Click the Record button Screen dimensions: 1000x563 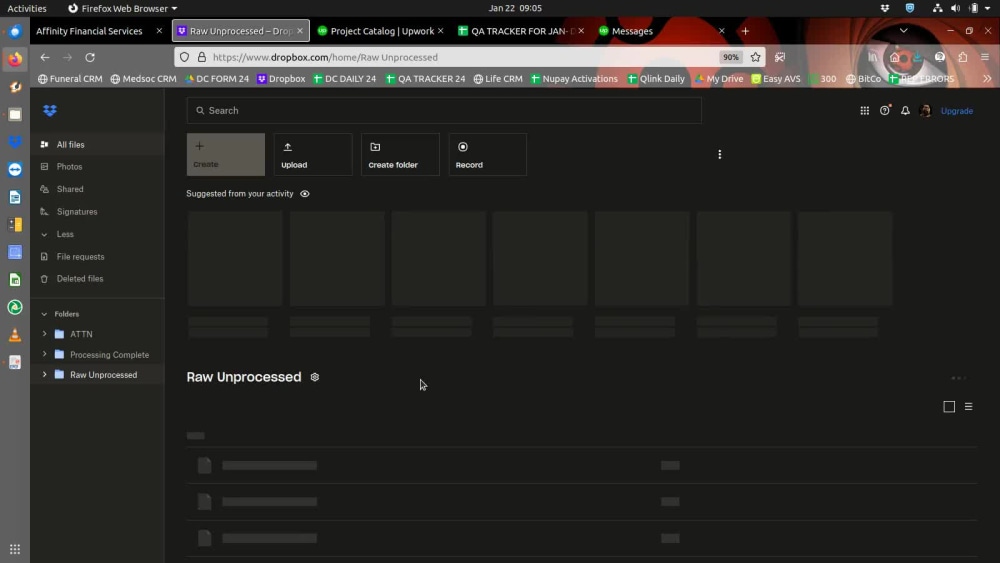click(488, 154)
